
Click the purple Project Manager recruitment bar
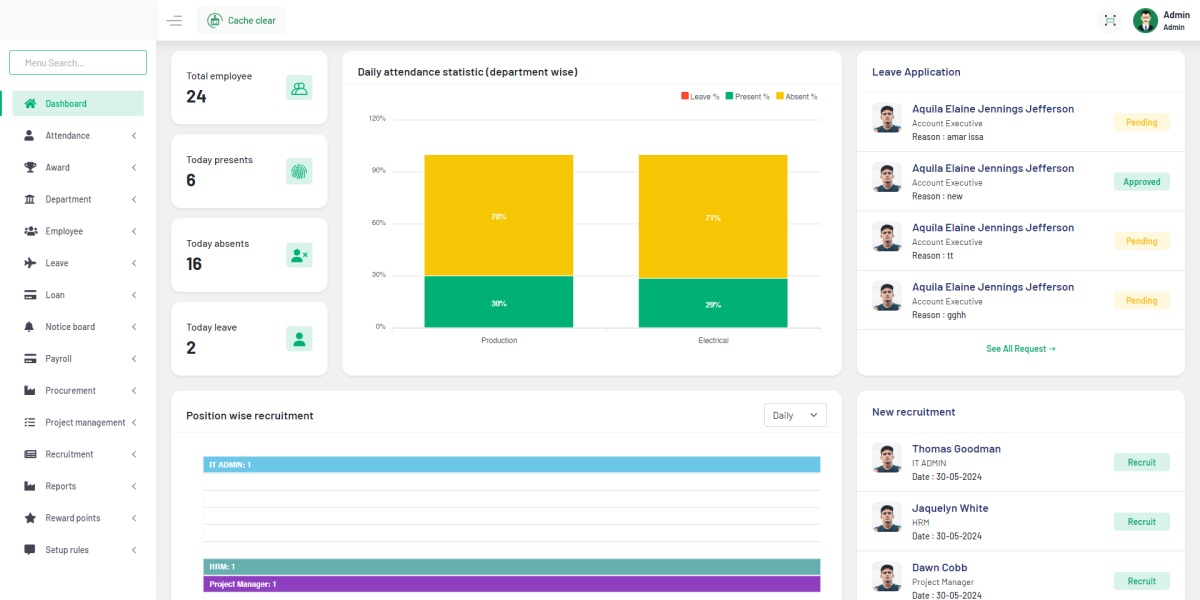[x=512, y=584]
